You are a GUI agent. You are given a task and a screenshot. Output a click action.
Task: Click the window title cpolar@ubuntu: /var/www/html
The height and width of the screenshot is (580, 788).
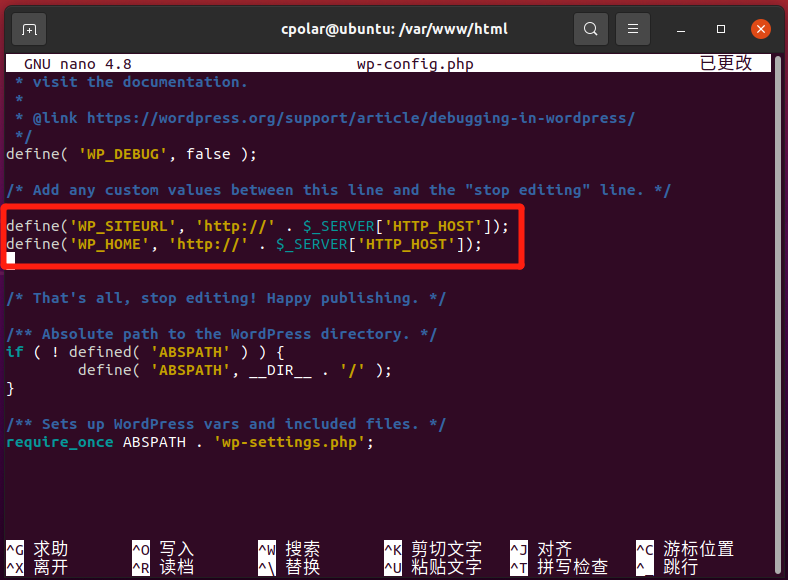pyautogui.click(x=394, y=29)
